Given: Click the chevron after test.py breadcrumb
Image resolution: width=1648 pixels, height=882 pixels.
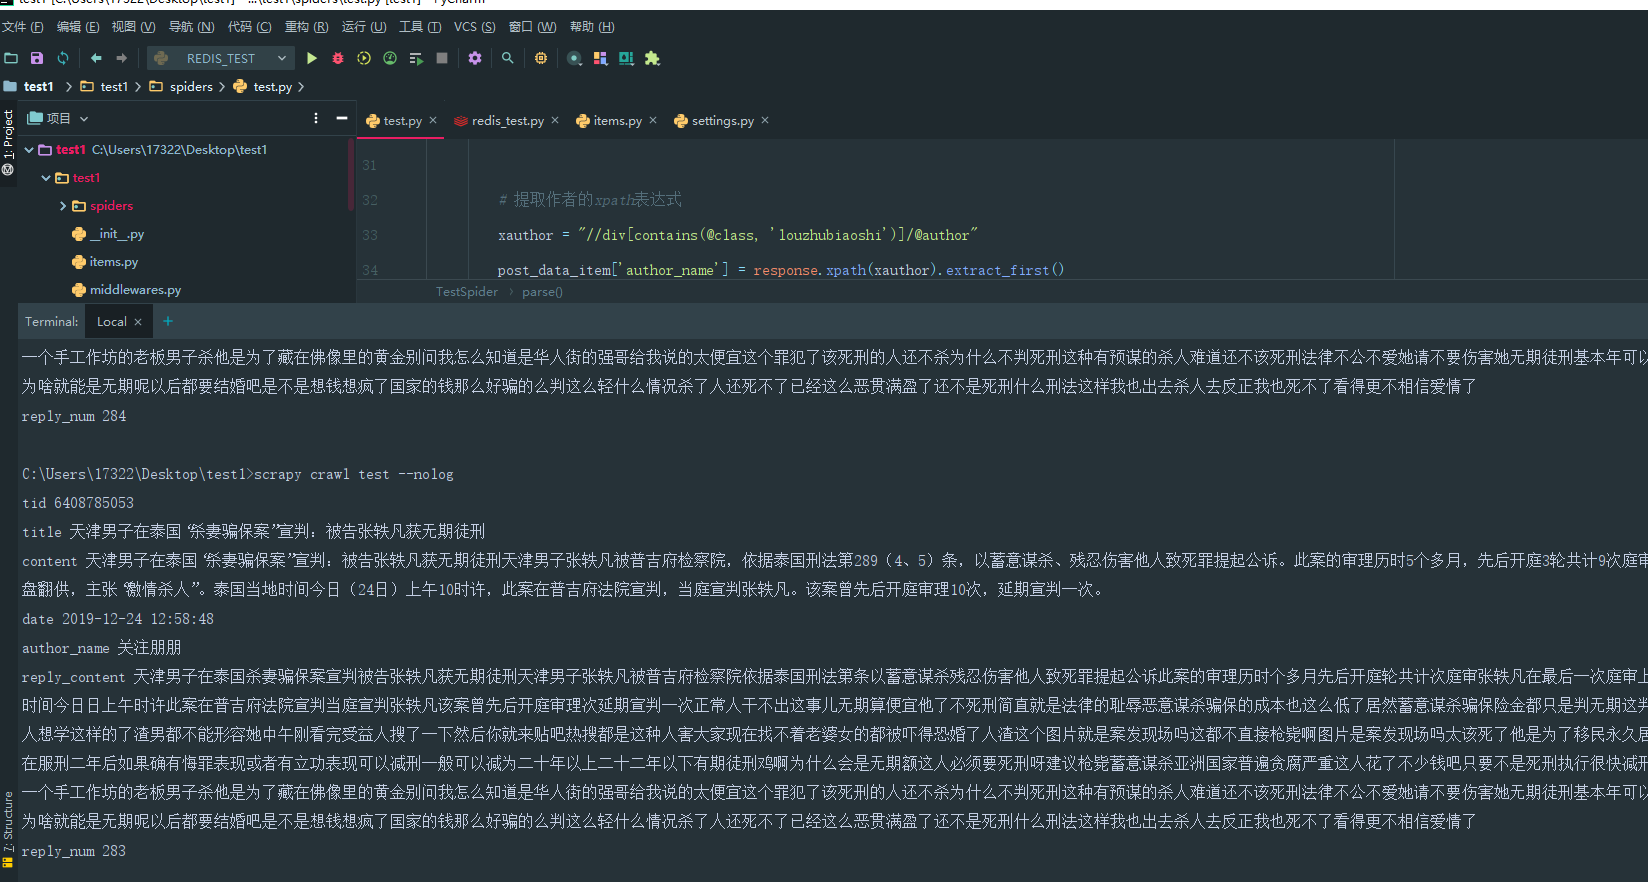Looking at the screenshot, I should (x=301, y=87).
